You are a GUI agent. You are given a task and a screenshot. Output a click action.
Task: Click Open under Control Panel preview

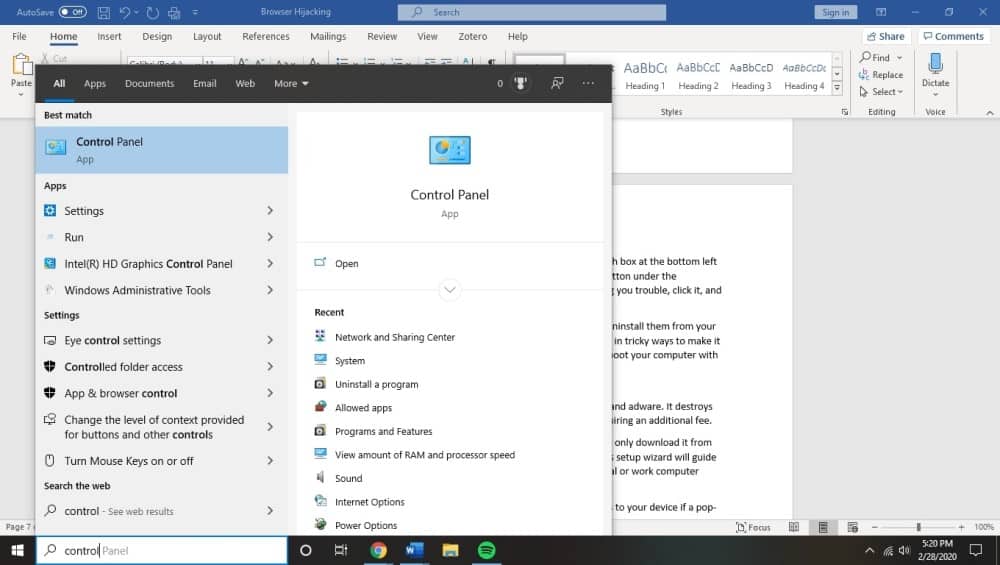click(346, 263)
